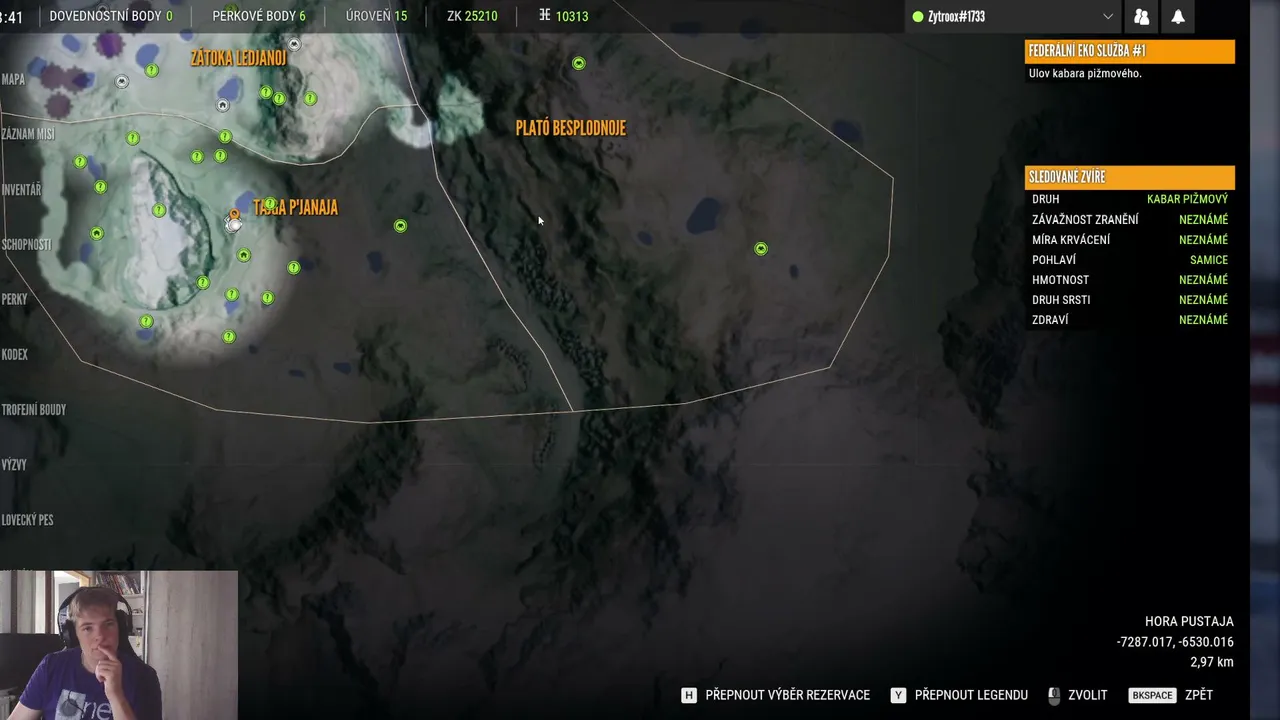Click the mission text 'Ulov kabara pižmového.'
The image size is (1280, 720).
(1085, 74)
